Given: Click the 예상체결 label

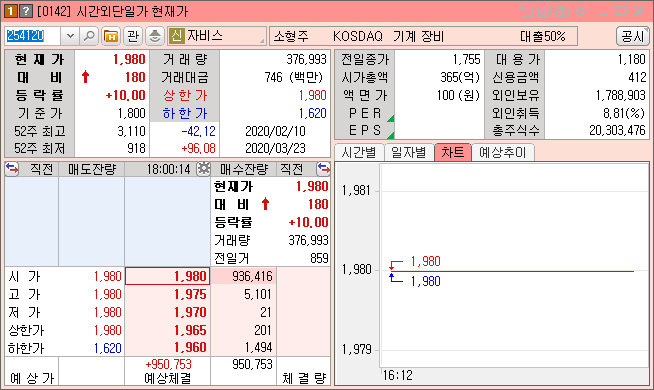Looking at the screenshot, I should coord(168,379).
